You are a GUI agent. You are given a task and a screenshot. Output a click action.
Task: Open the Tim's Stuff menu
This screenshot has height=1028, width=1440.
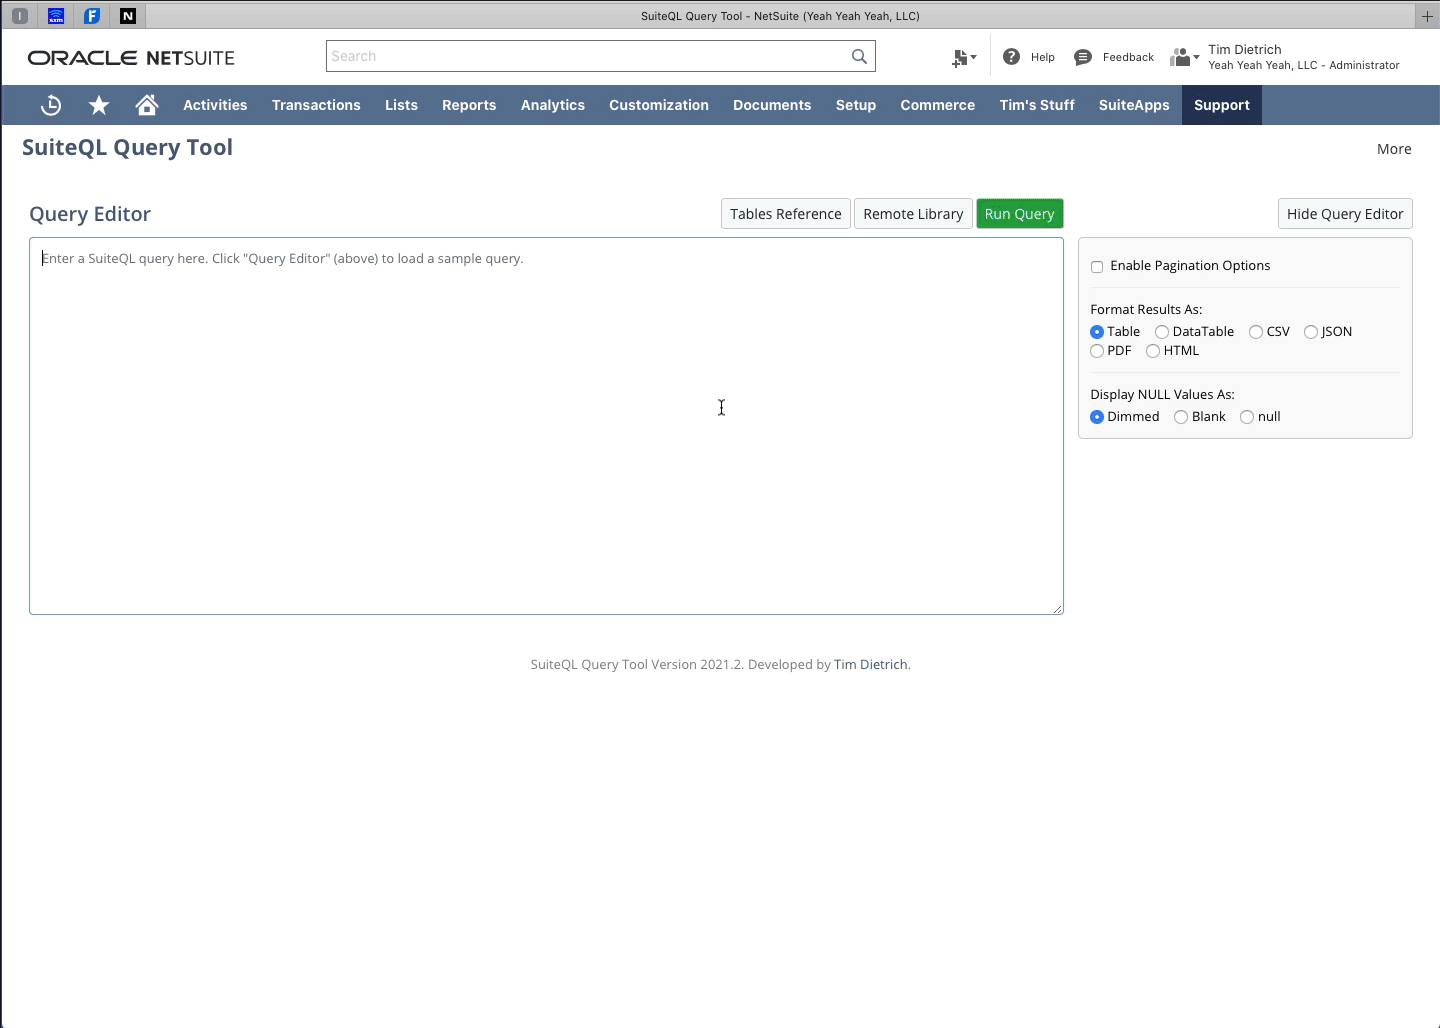pos(1037,105)
